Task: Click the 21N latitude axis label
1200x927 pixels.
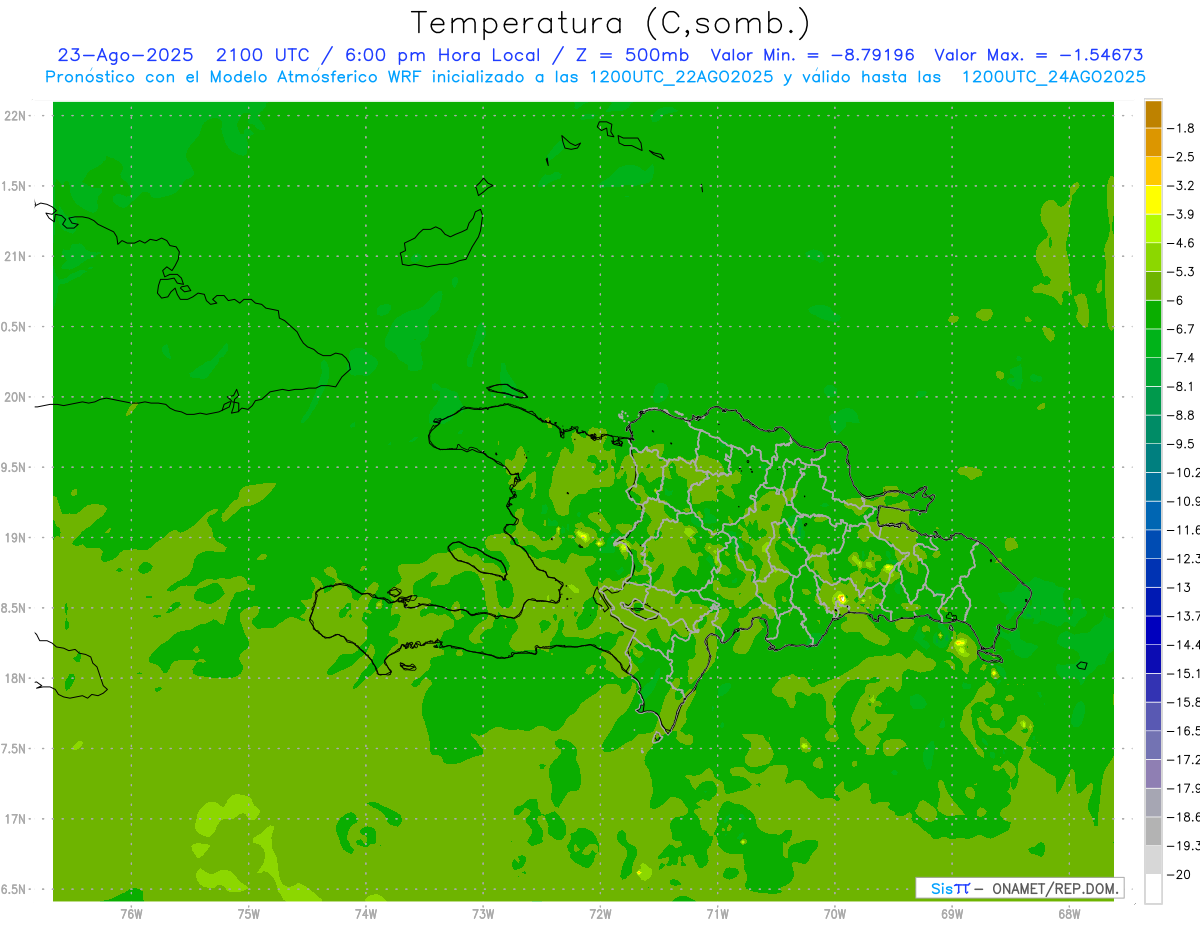Action: pyautogui.click(x=16, y=256)
